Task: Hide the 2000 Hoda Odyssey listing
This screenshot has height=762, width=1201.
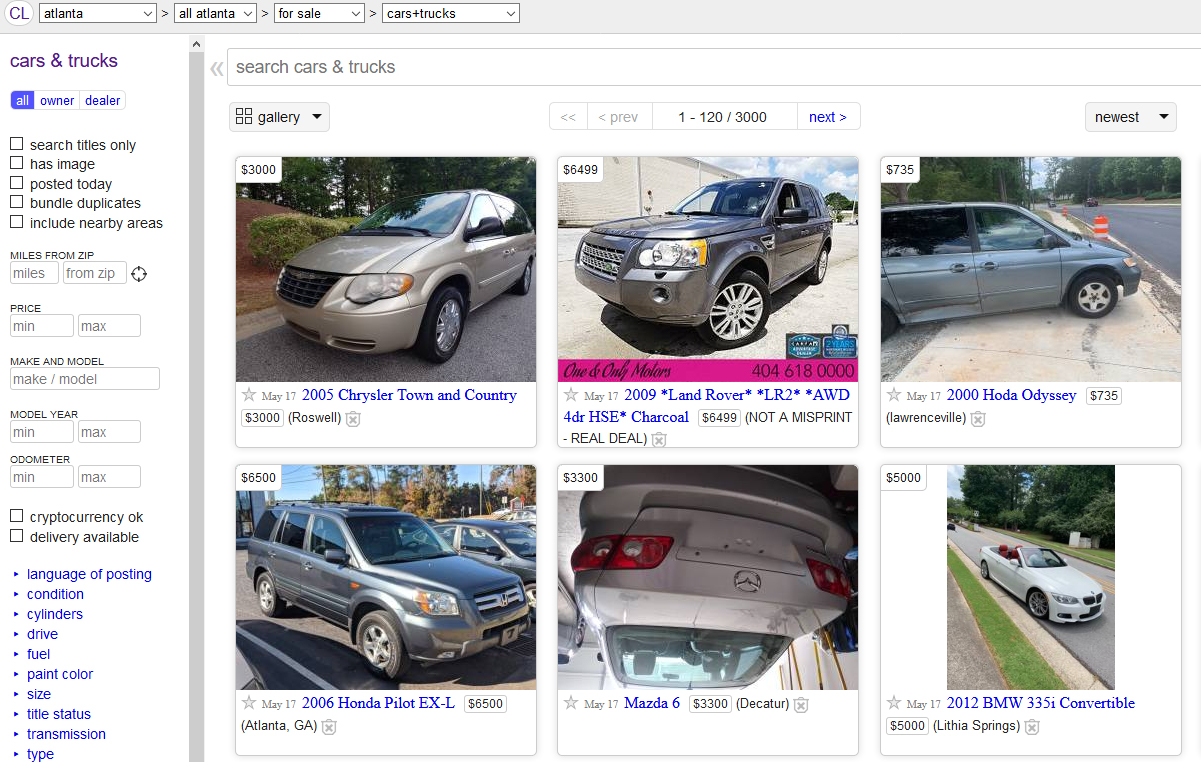Action: click(978, 419)
